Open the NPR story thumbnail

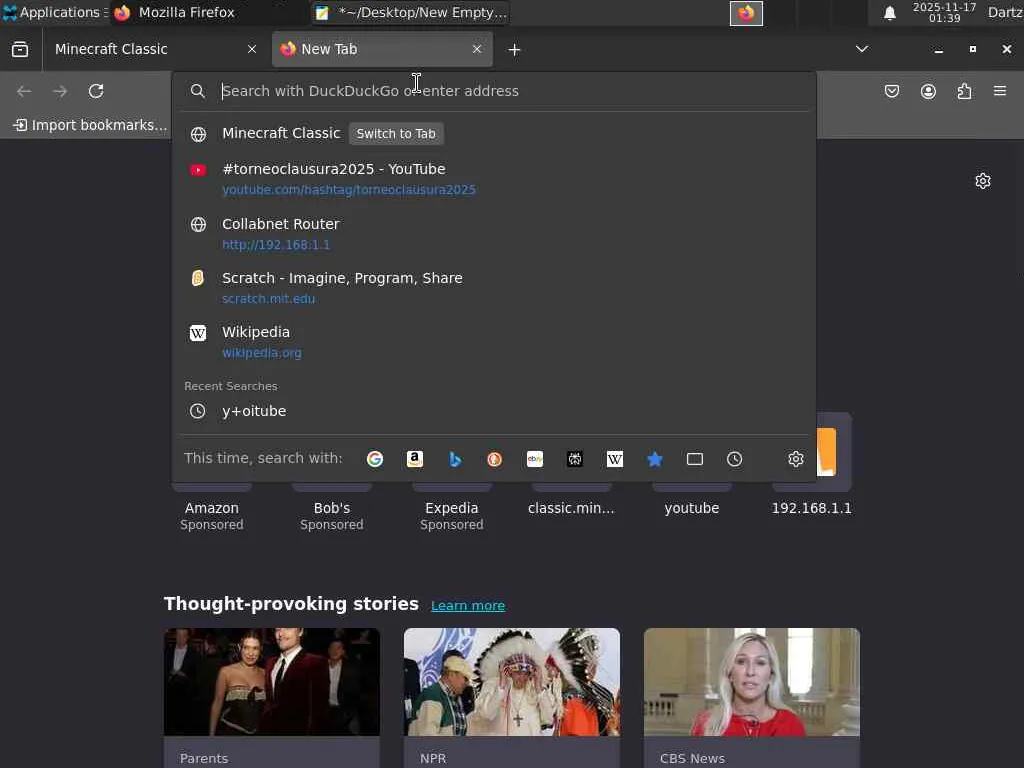tap(511, 682)
